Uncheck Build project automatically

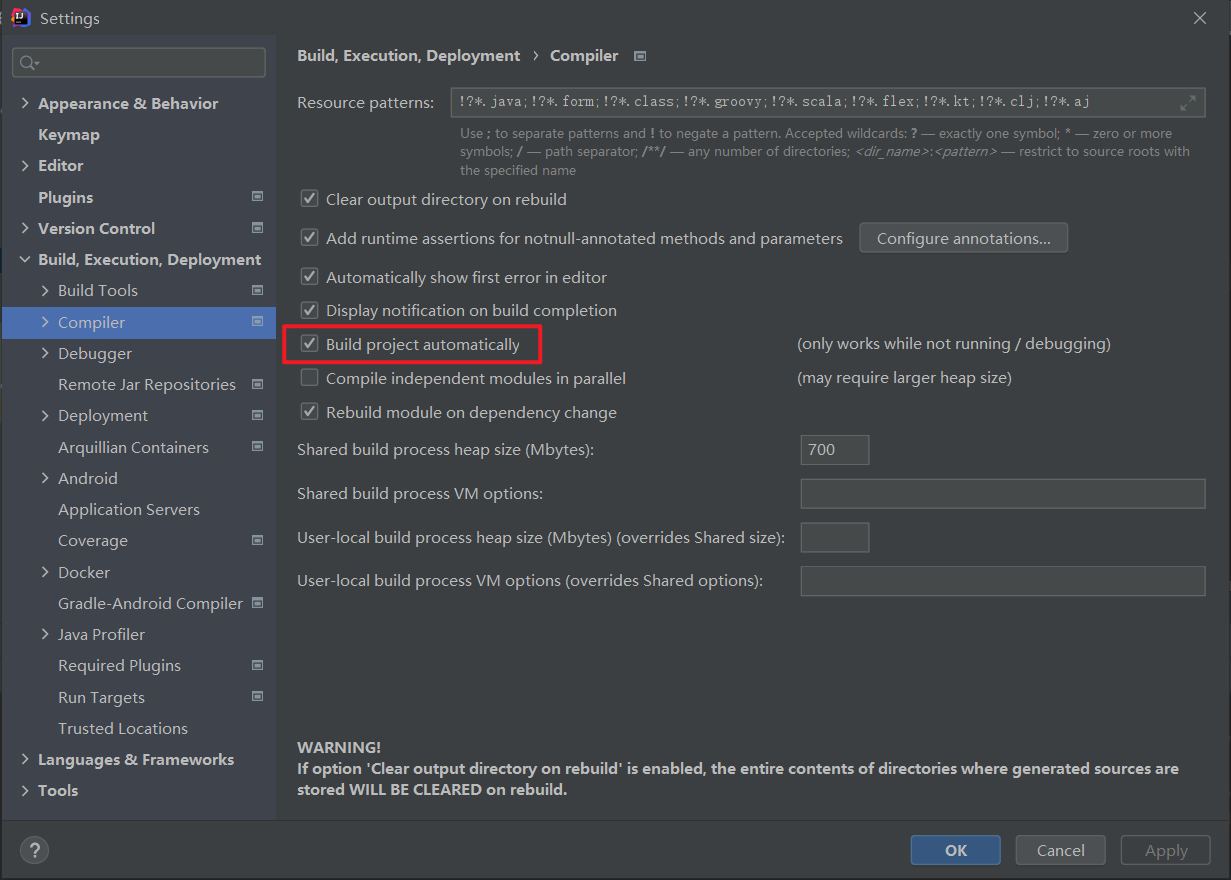(x=310, y=344)
